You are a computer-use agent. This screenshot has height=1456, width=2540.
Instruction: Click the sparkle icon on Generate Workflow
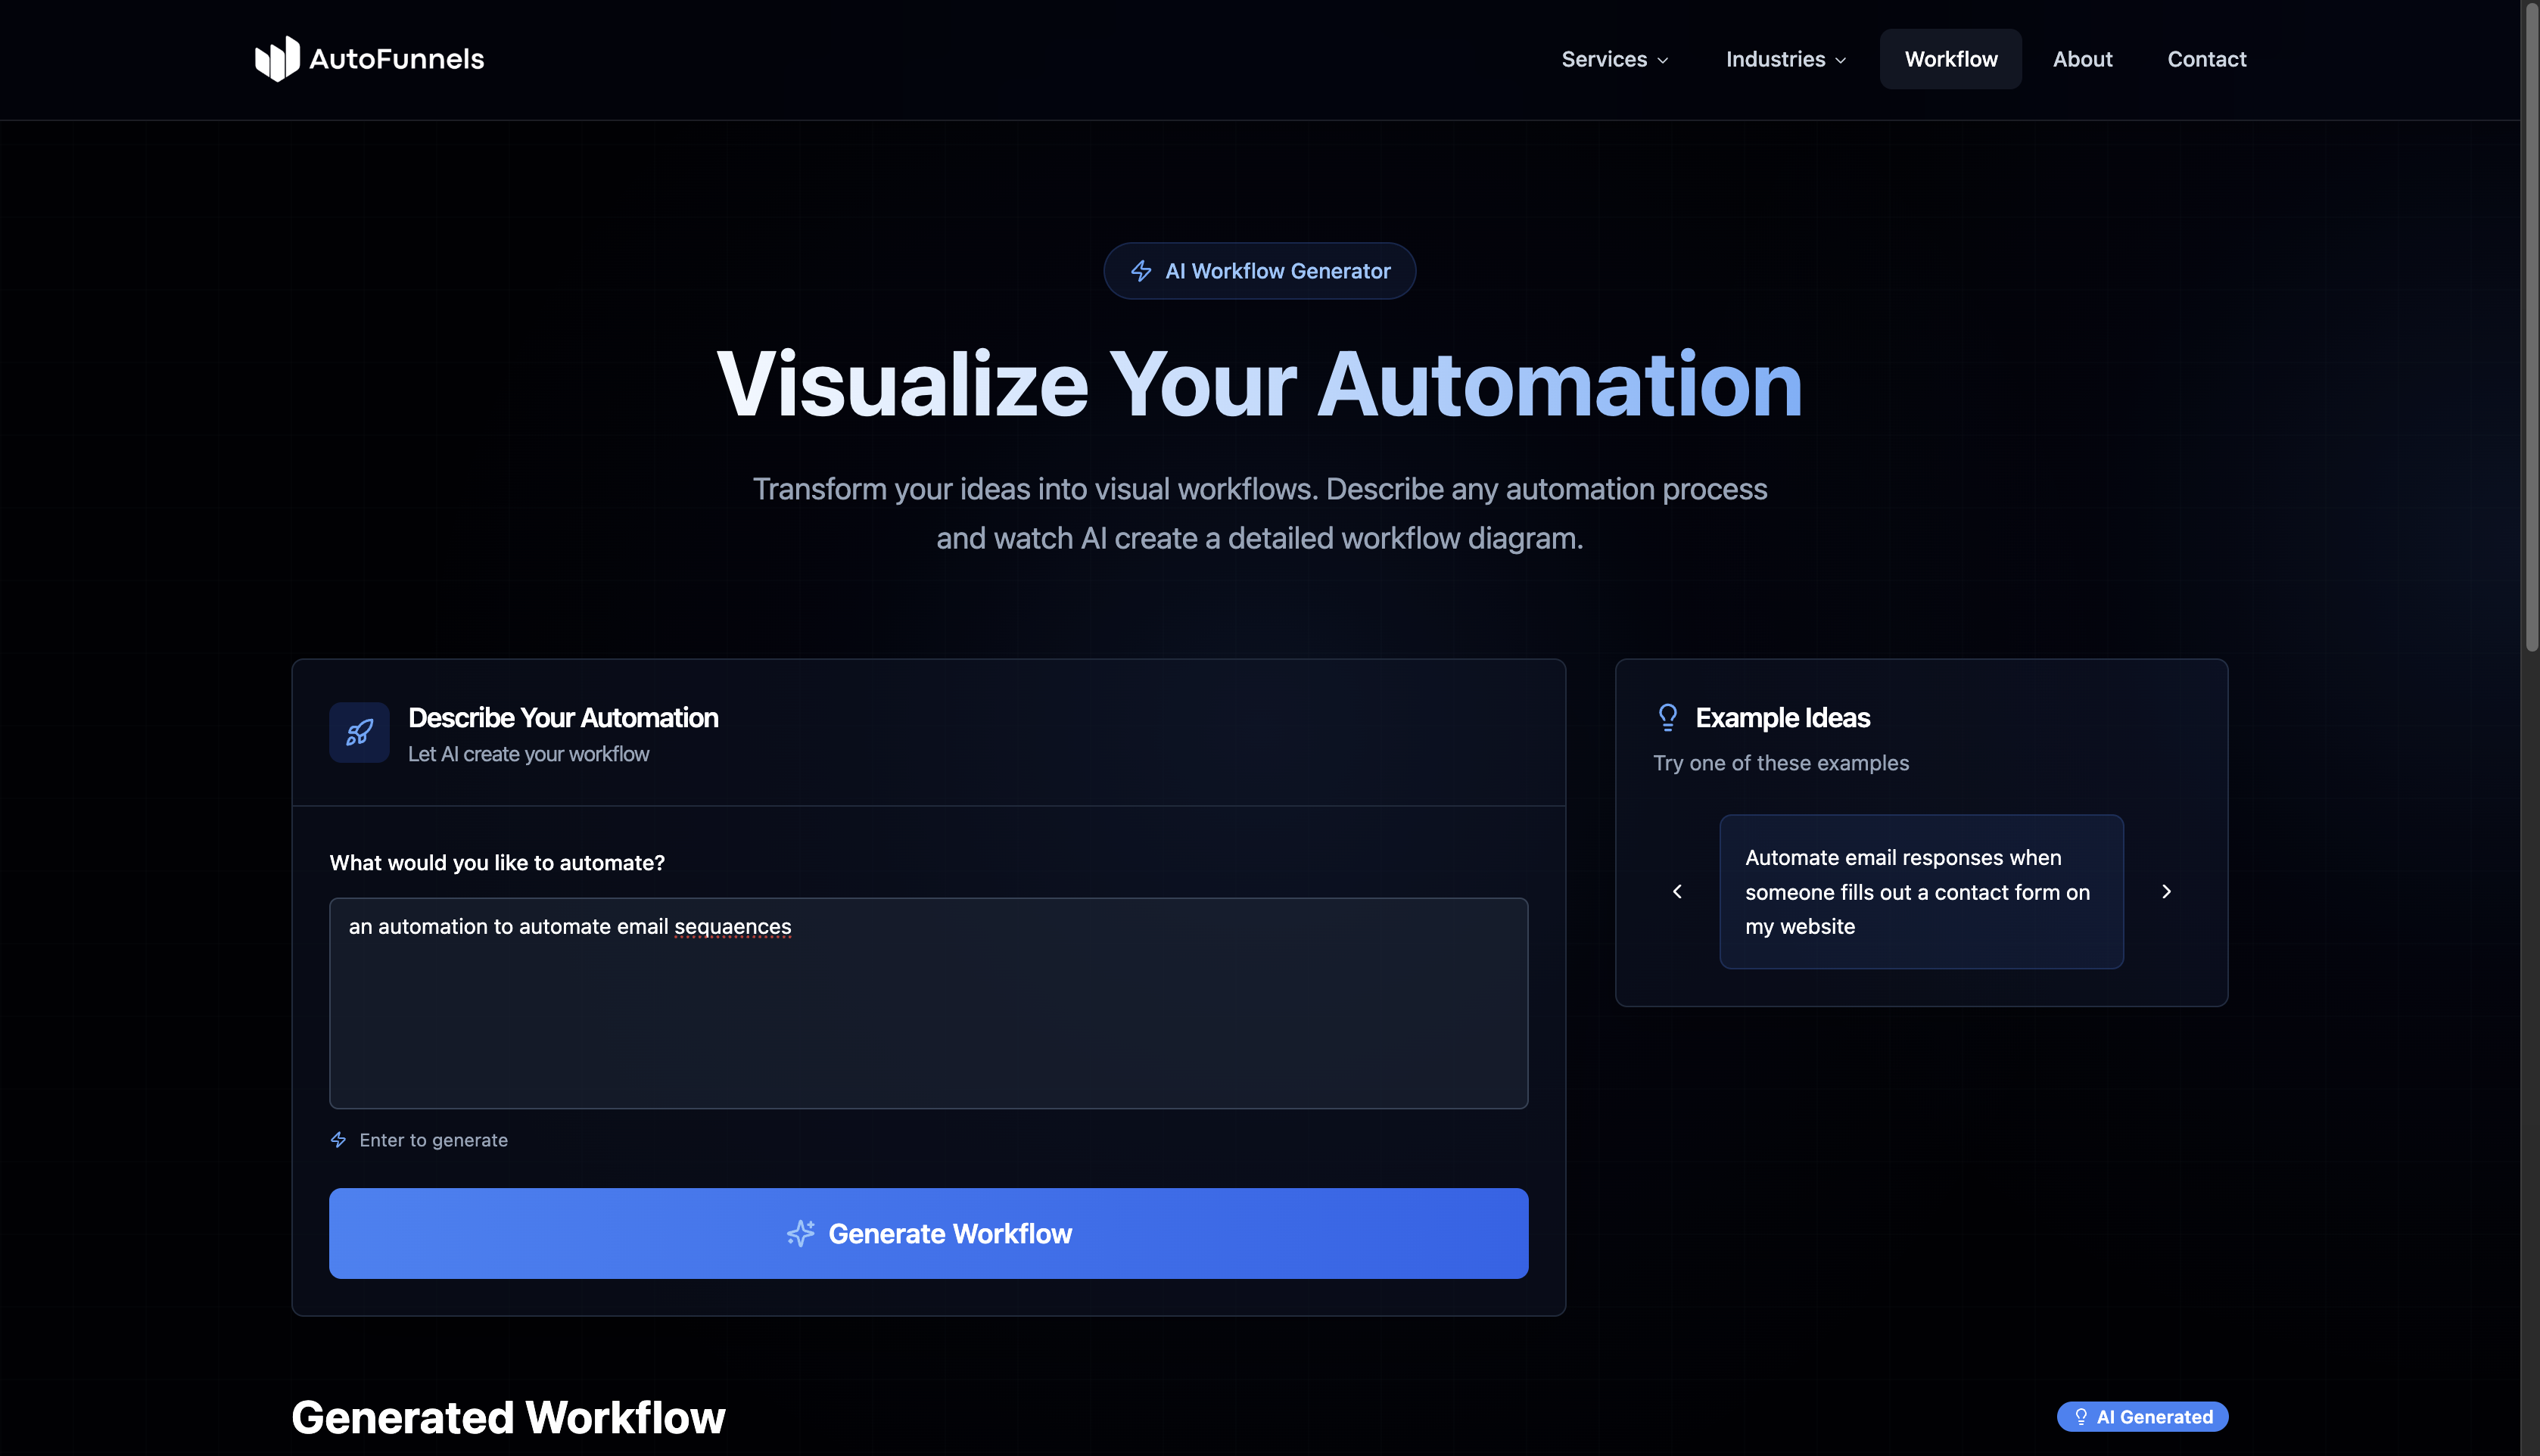(x=800, y=1233)
